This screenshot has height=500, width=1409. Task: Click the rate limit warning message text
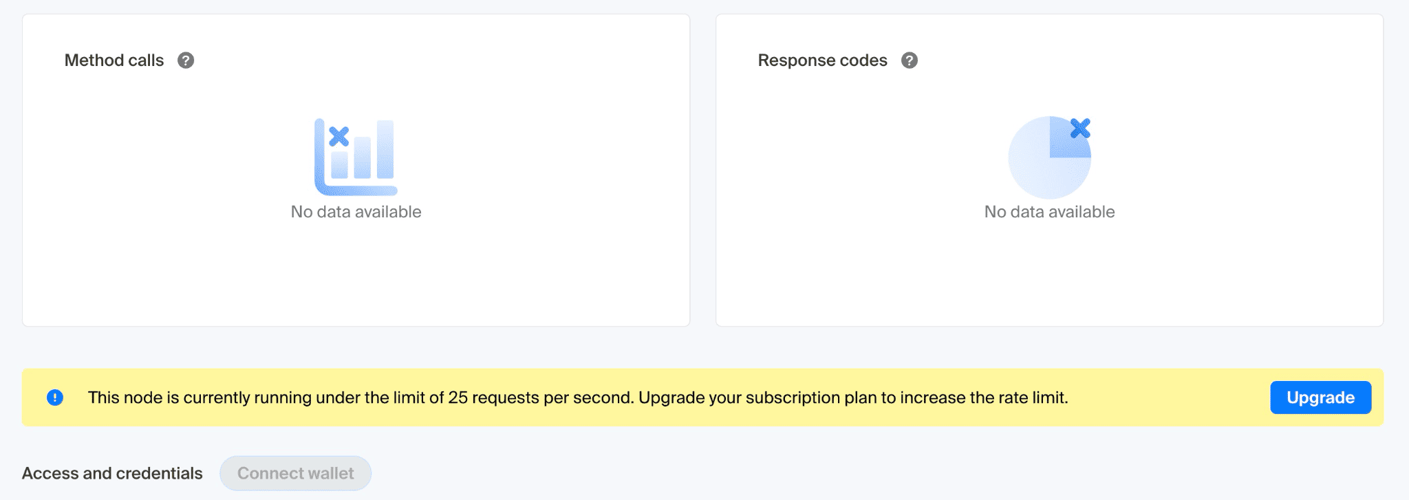pyautogui.click(x=578, y=397)
